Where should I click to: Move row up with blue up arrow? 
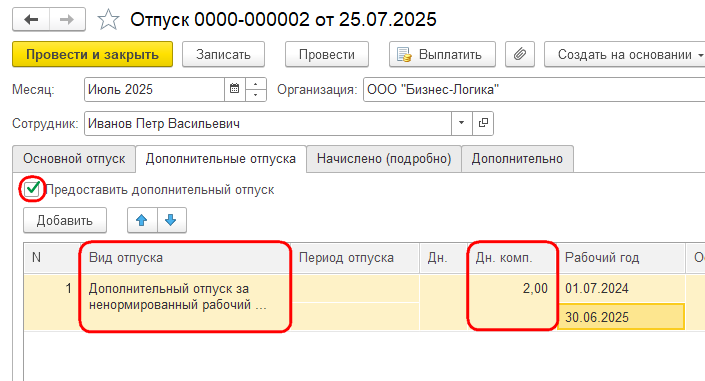click(142, 220)
